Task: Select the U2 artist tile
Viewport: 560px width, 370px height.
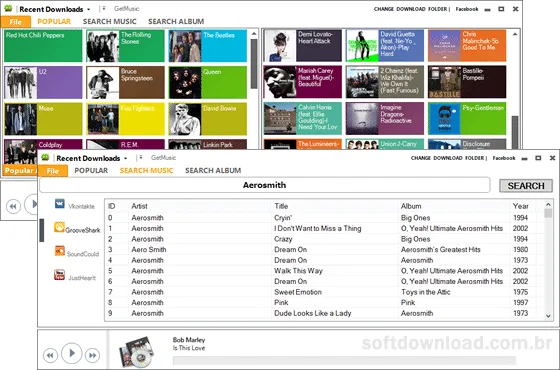Action: coord(43,82)
